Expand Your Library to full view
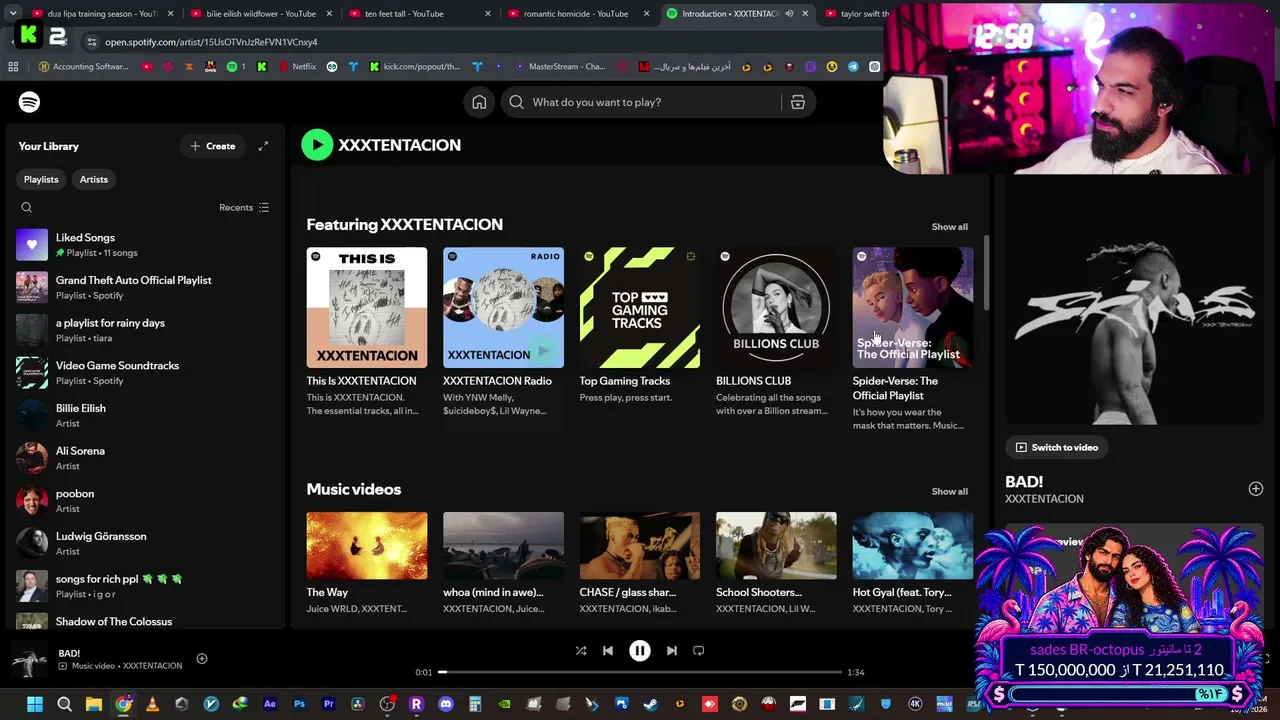This screenshot has width=1280, height=720. (263, 146)
